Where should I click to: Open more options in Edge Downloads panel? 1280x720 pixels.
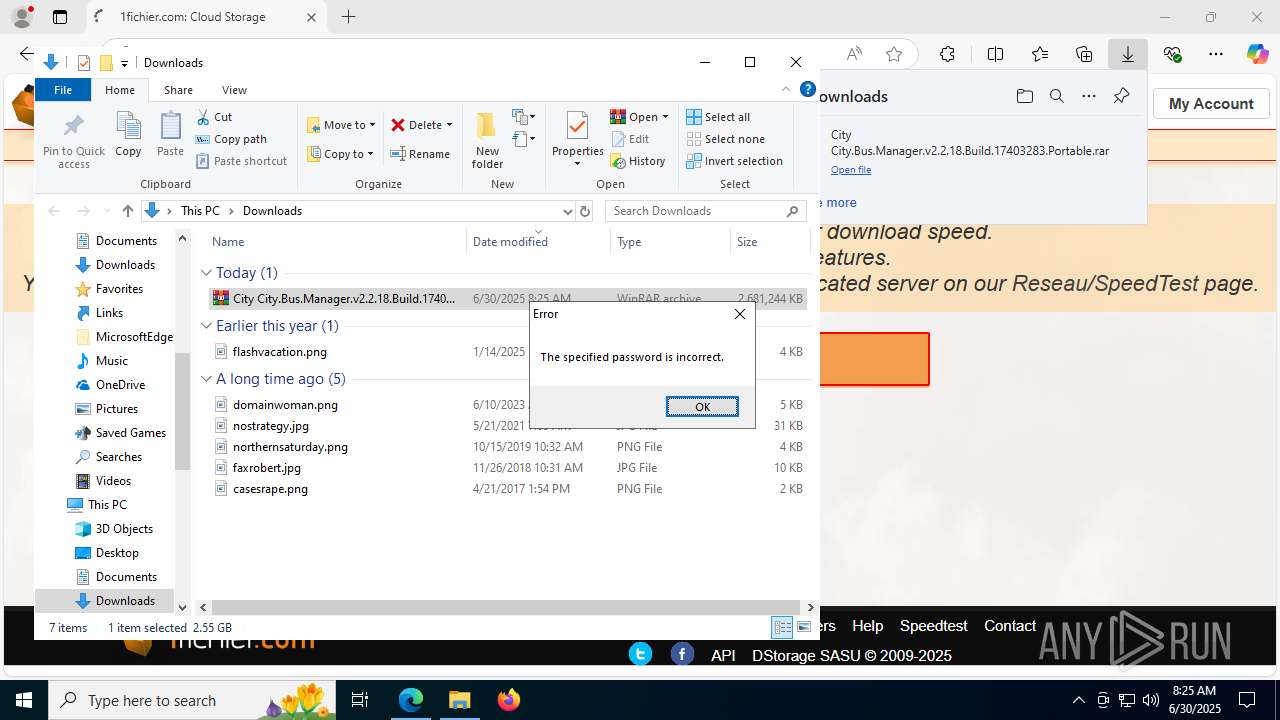point(1089,96)
